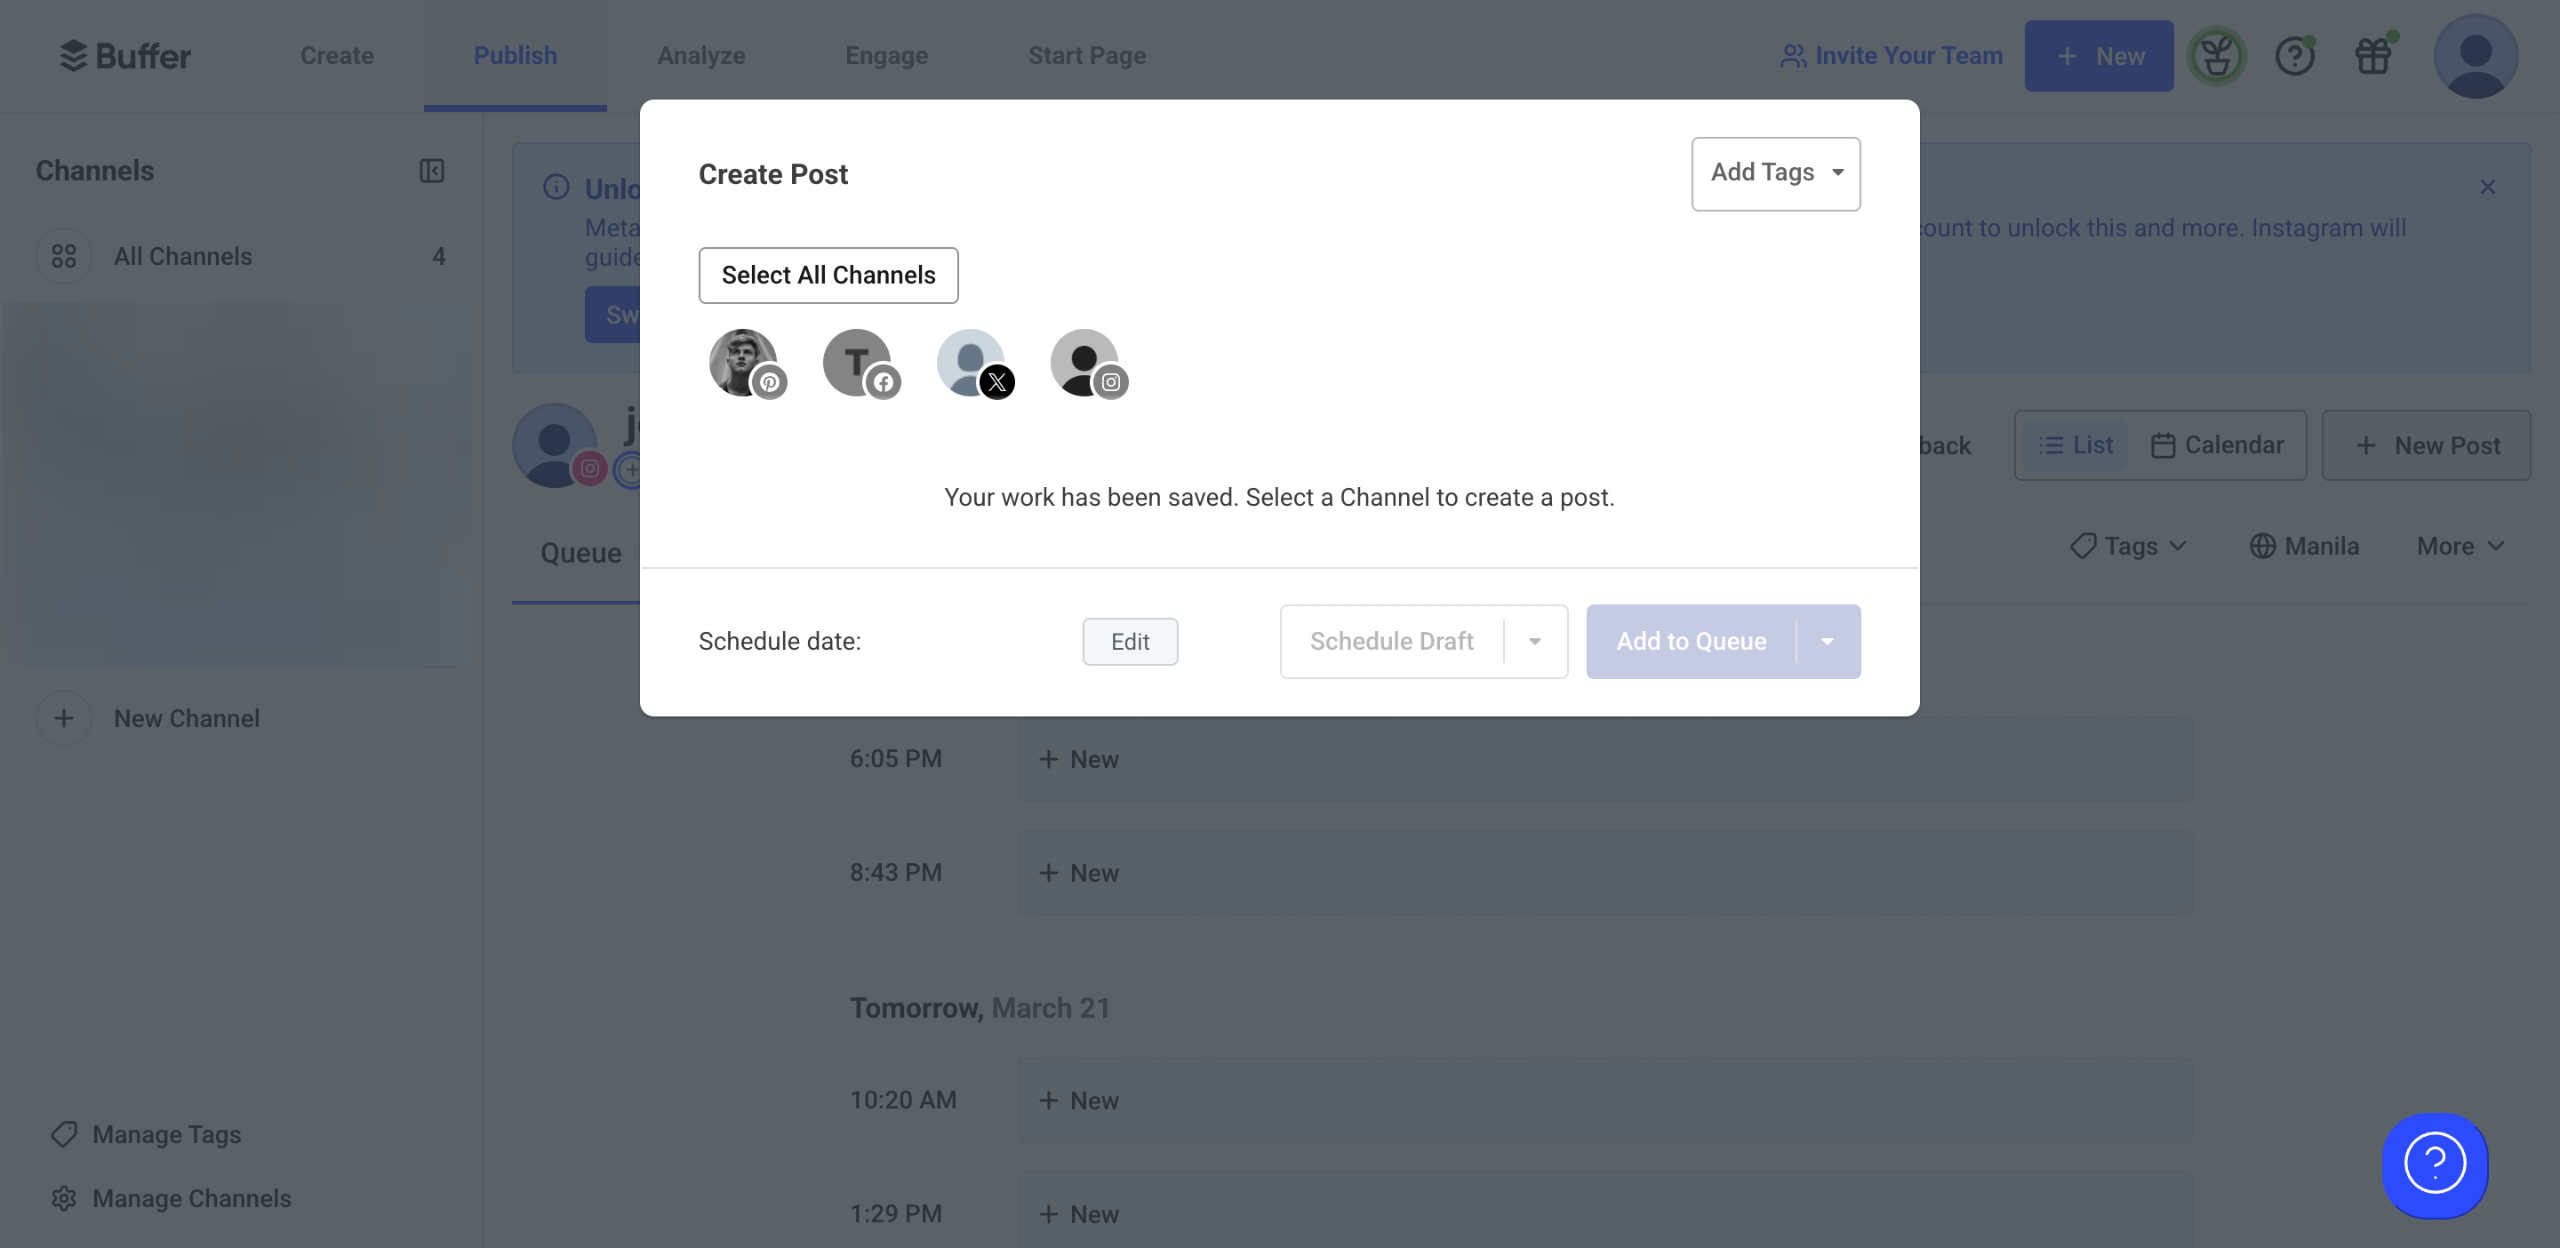The image size is (2560, 1248).
Task: Open the user profile avatar menu
Action: [x=2475, y=55]
